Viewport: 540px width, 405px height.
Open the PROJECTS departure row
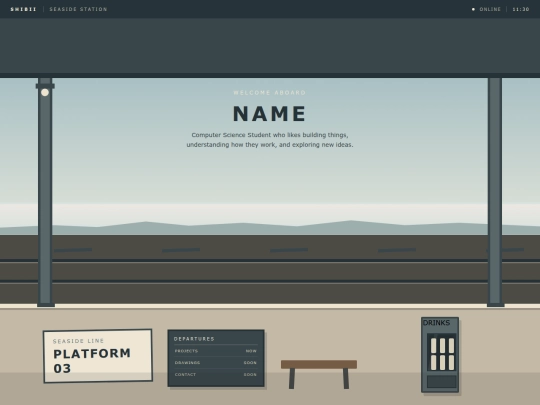click(216, 351)
